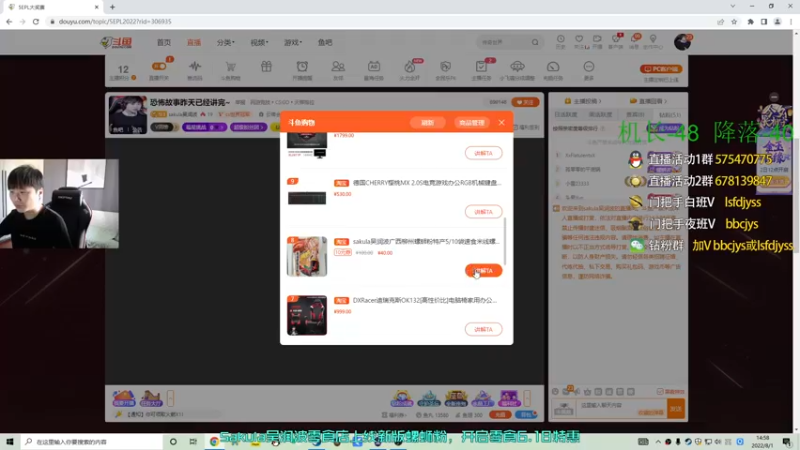Open the Douyu logo homepage
Viewport: 800px width, 450px height.
(x=117, y=42)
